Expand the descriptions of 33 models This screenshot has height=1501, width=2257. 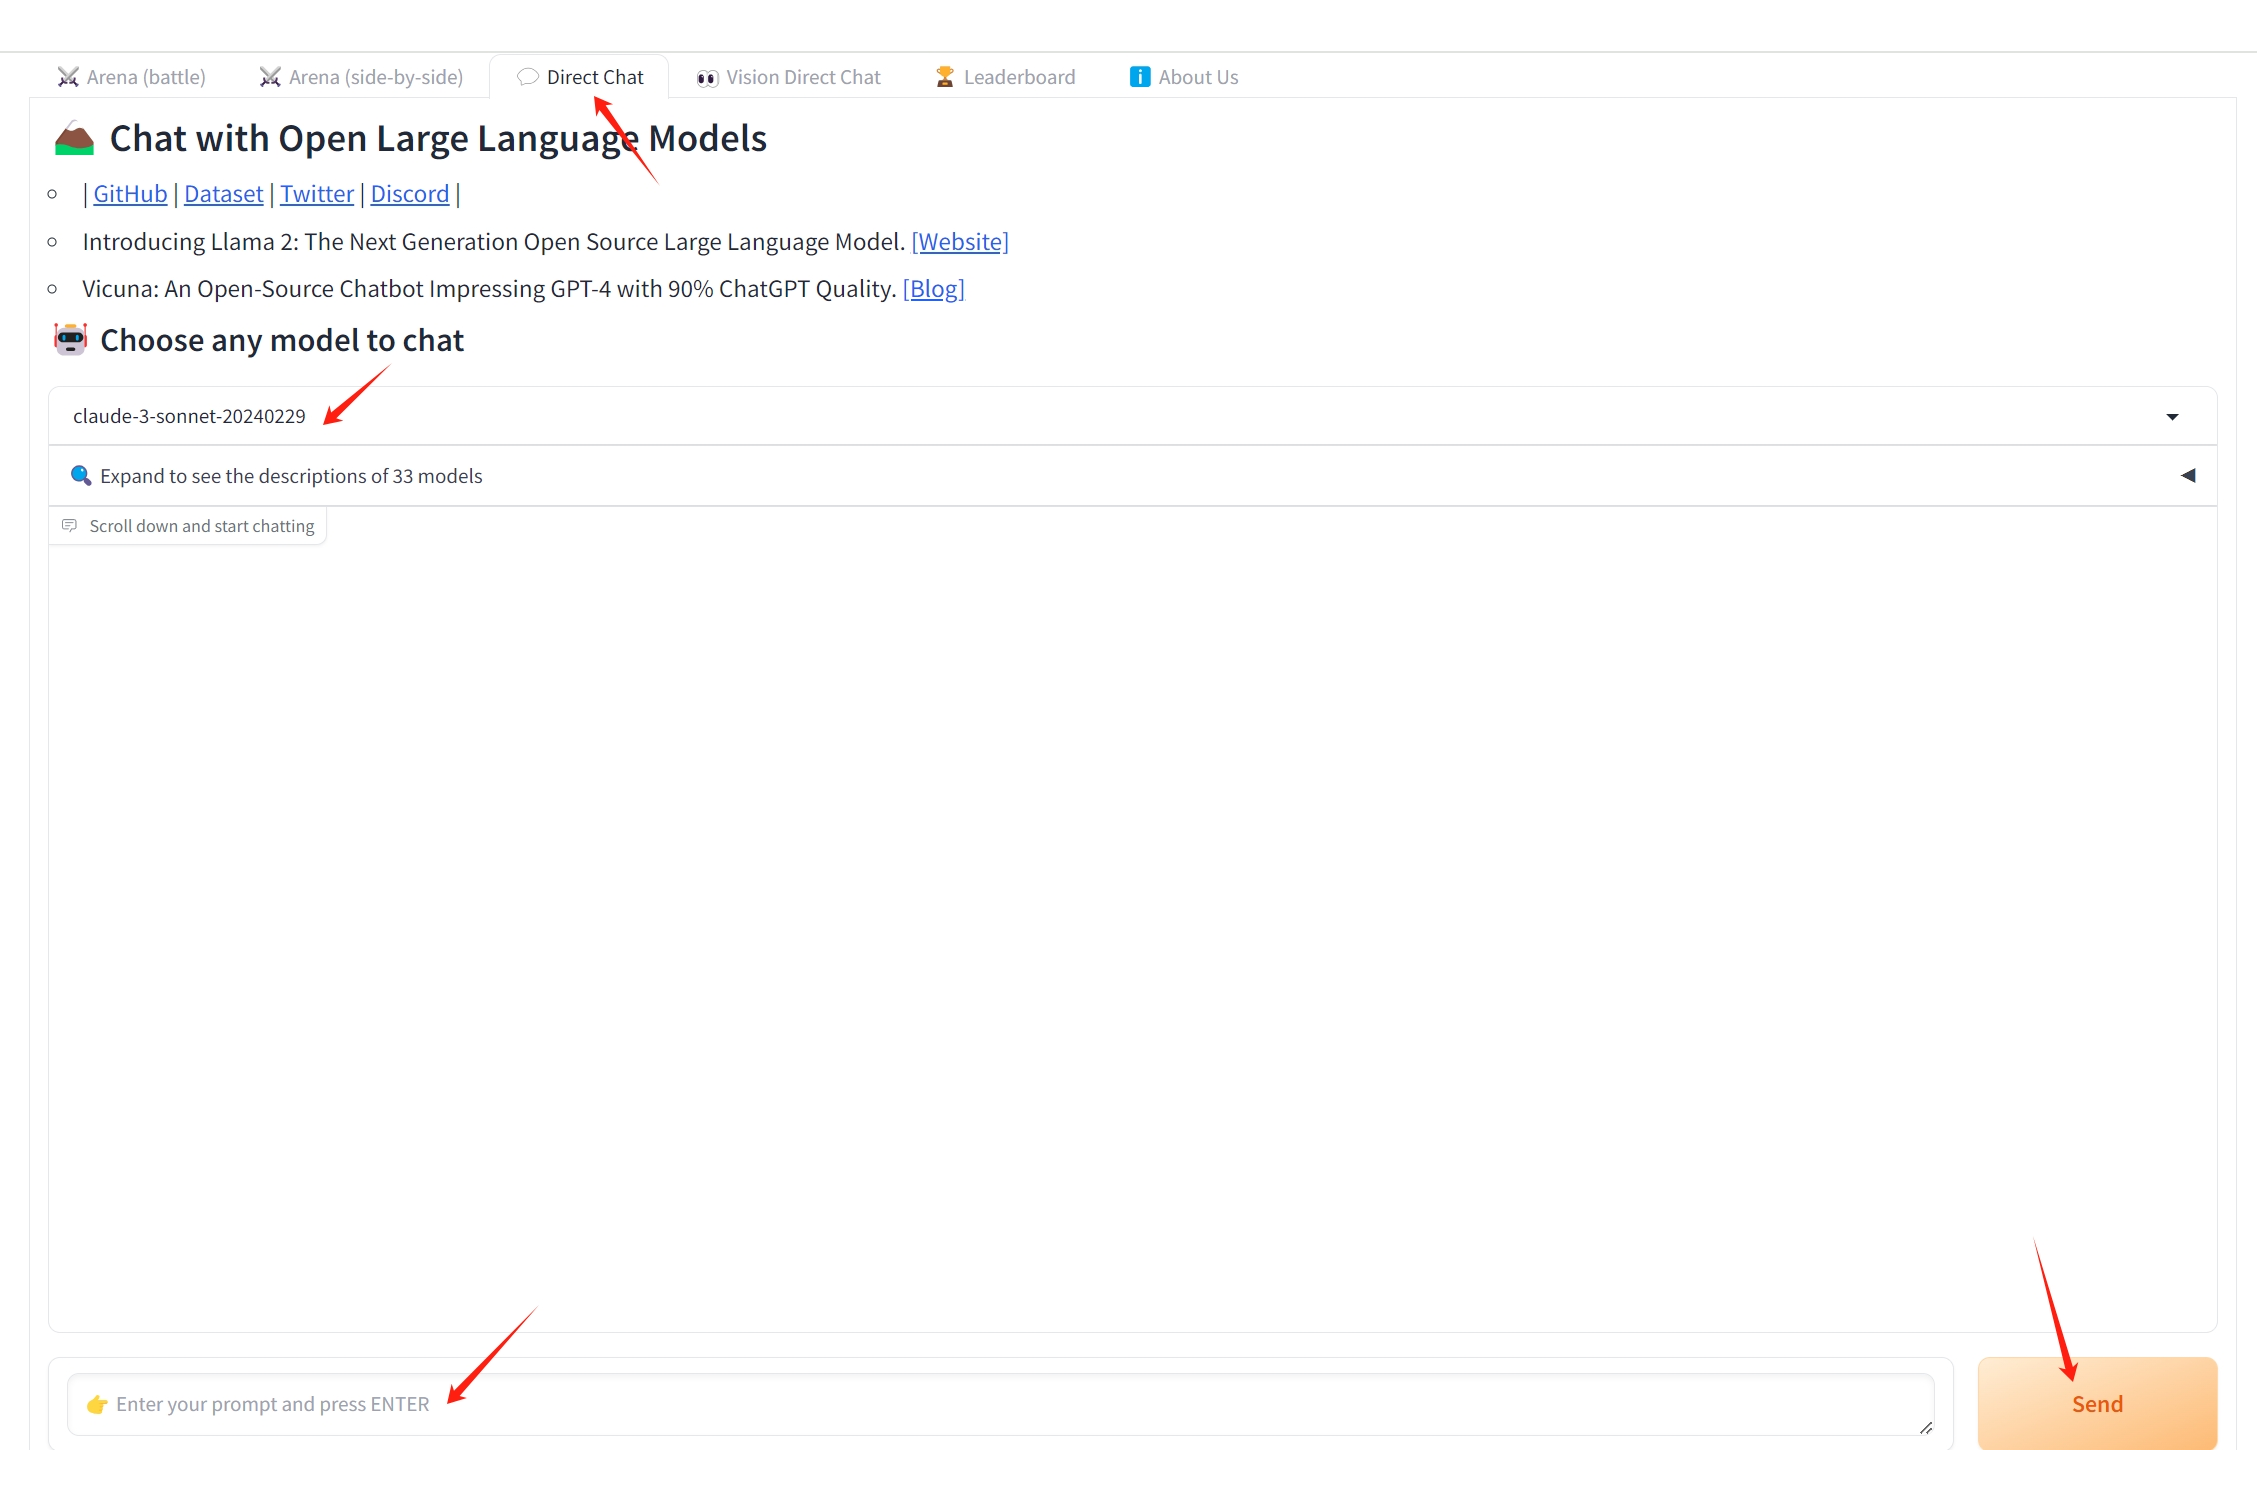(x=291, y=476)
